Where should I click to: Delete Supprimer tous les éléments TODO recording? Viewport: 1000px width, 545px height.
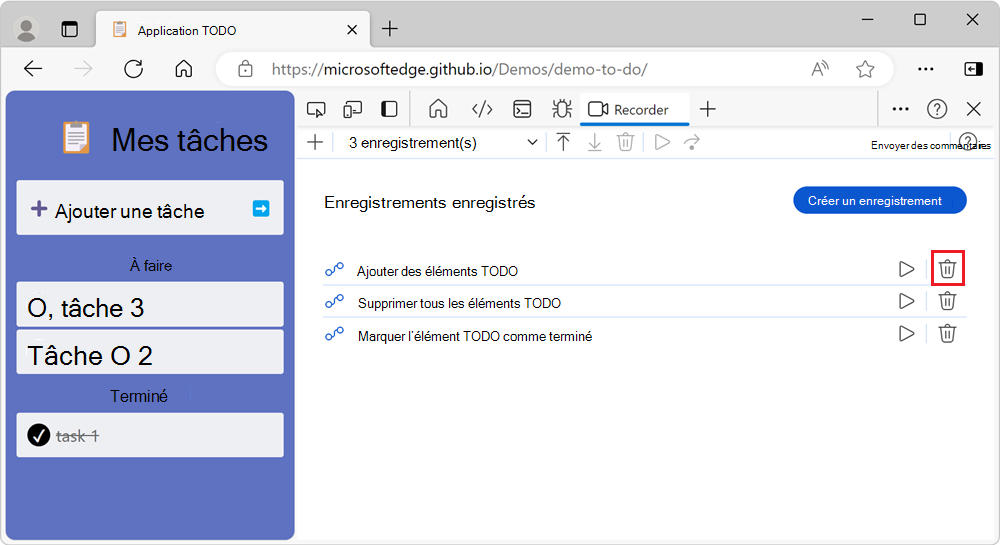[948, 301]
